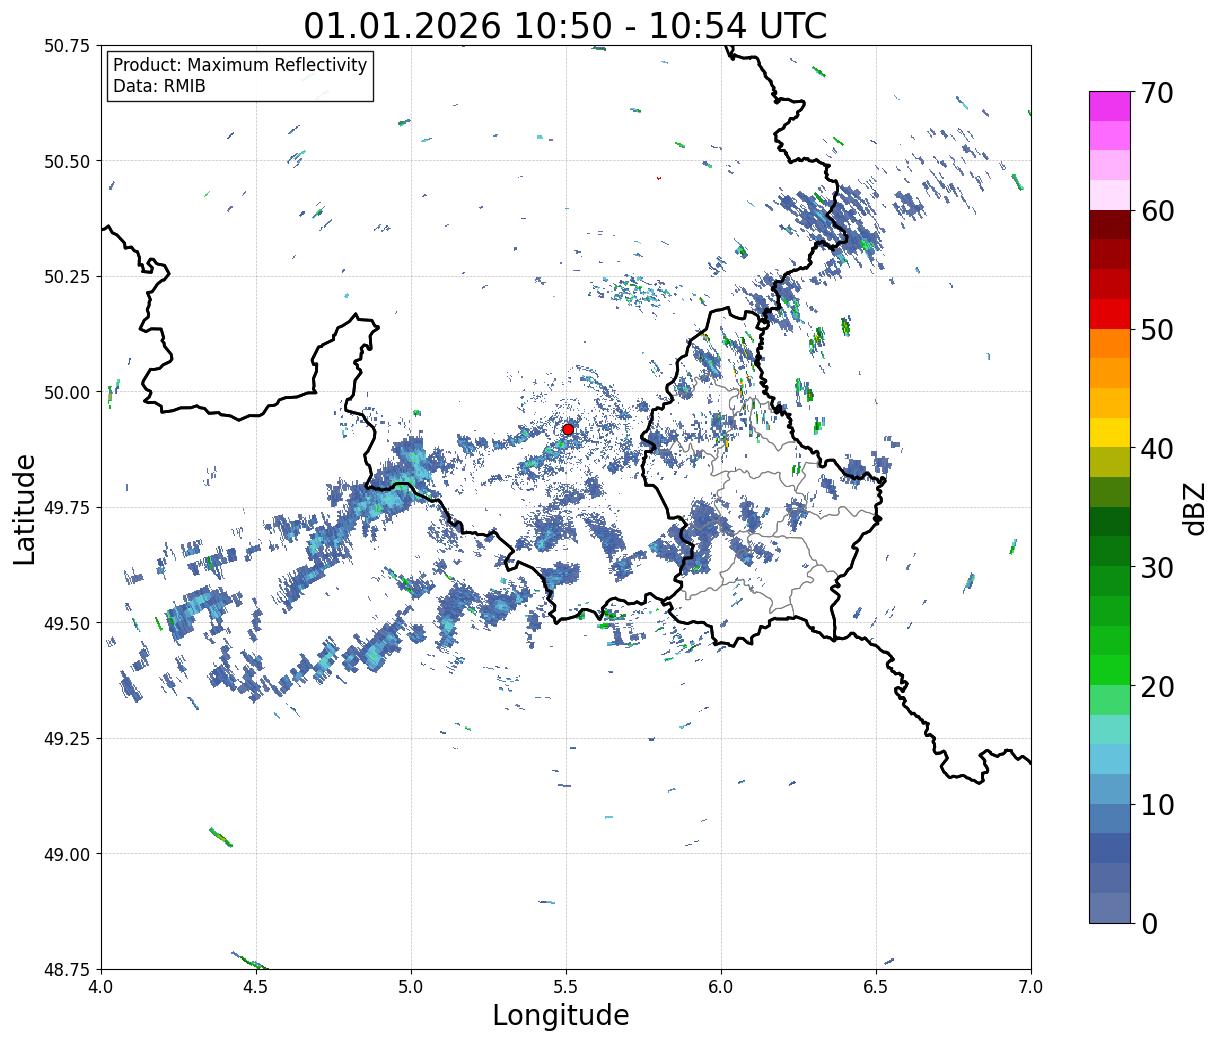Click the bright red colorbar band at 50 dBZ
Screen dimensions: 1219x1040
click(1110, 314)
